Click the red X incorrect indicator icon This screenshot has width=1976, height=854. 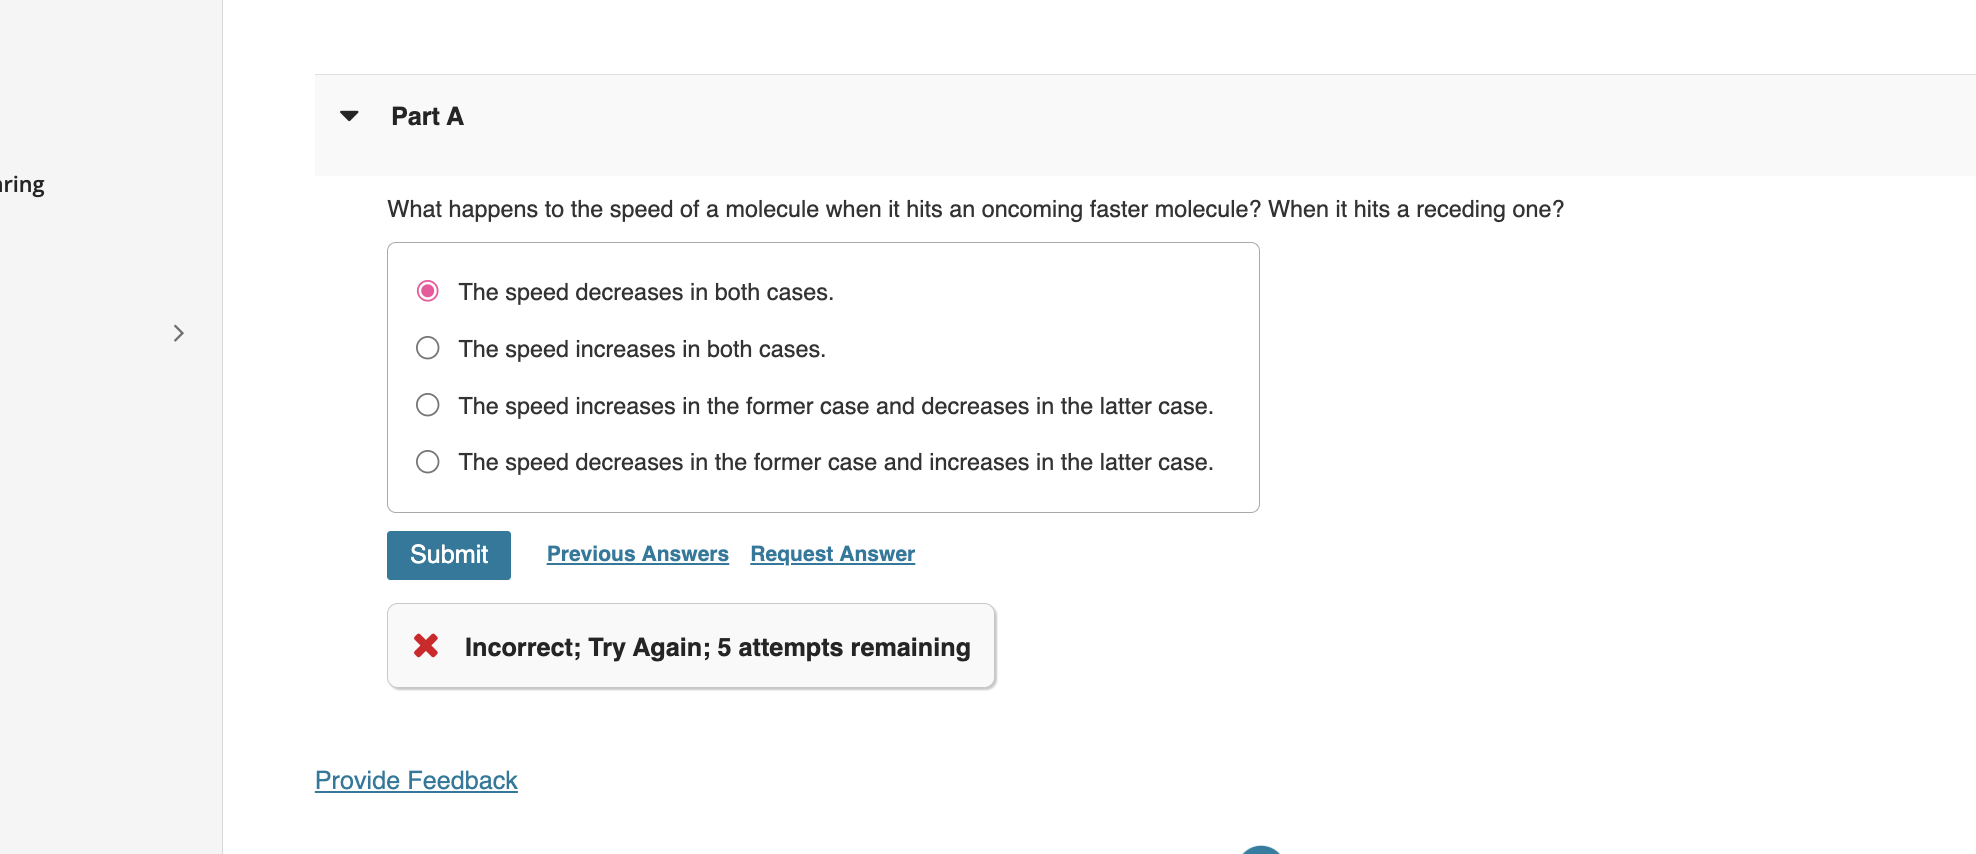pos(425,646)
